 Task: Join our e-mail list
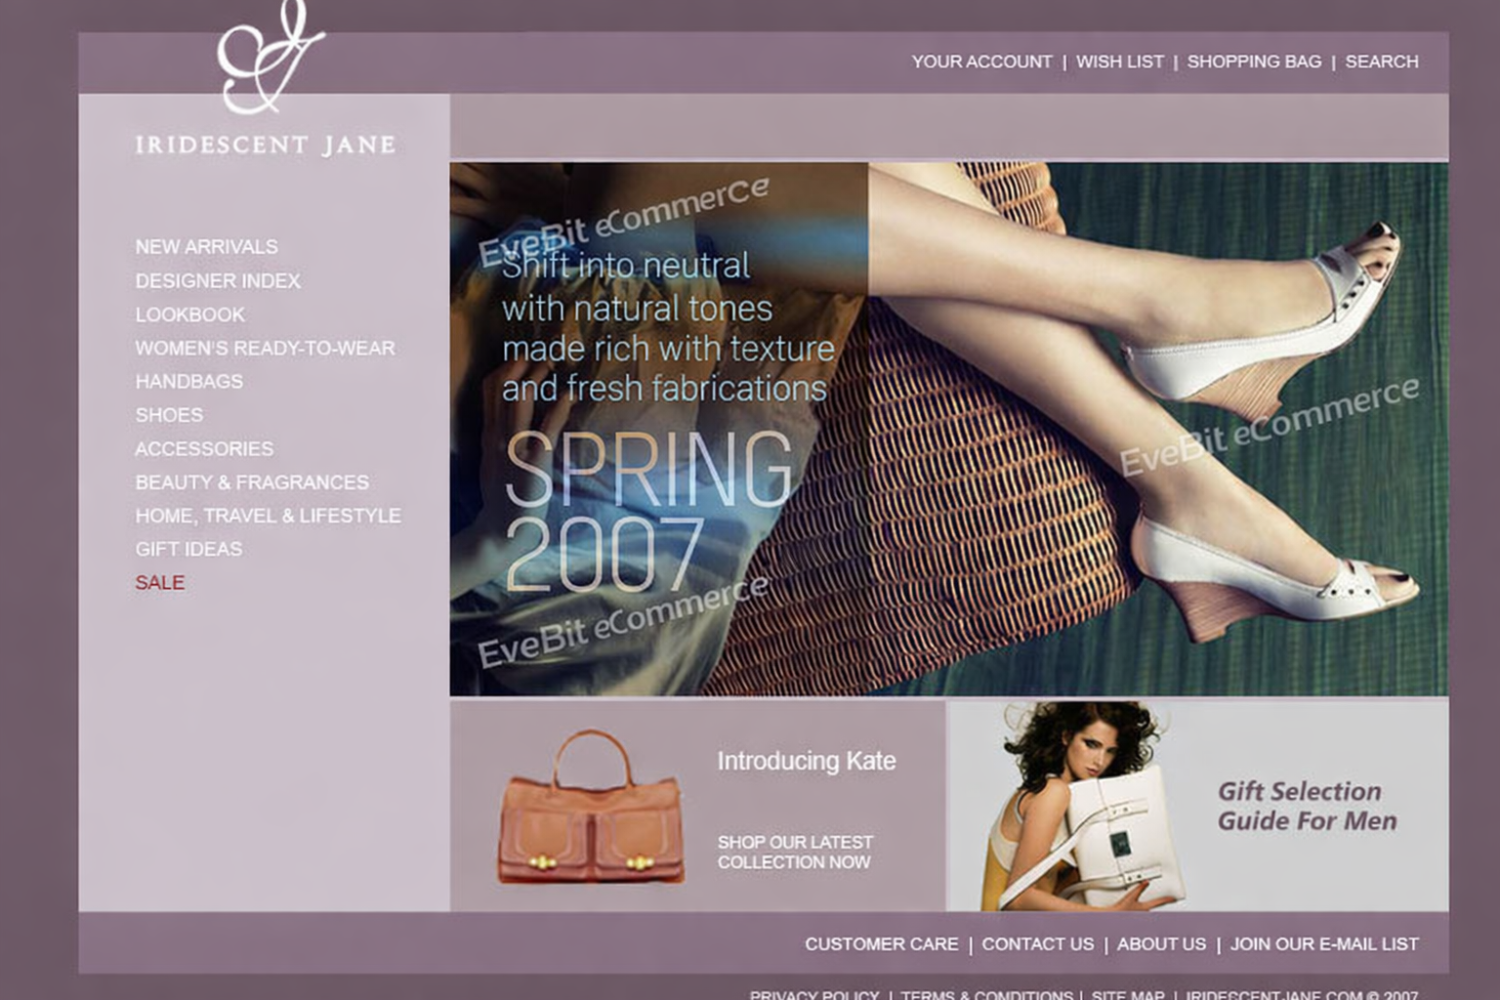coord(1325,944)
